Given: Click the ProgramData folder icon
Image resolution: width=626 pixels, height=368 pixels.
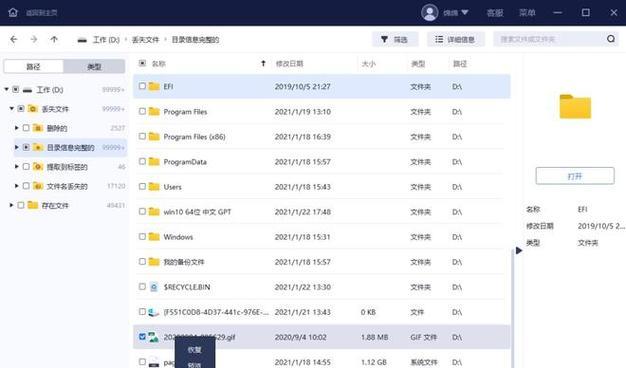Looking at the screenshot, I should [x=154, y=161].
